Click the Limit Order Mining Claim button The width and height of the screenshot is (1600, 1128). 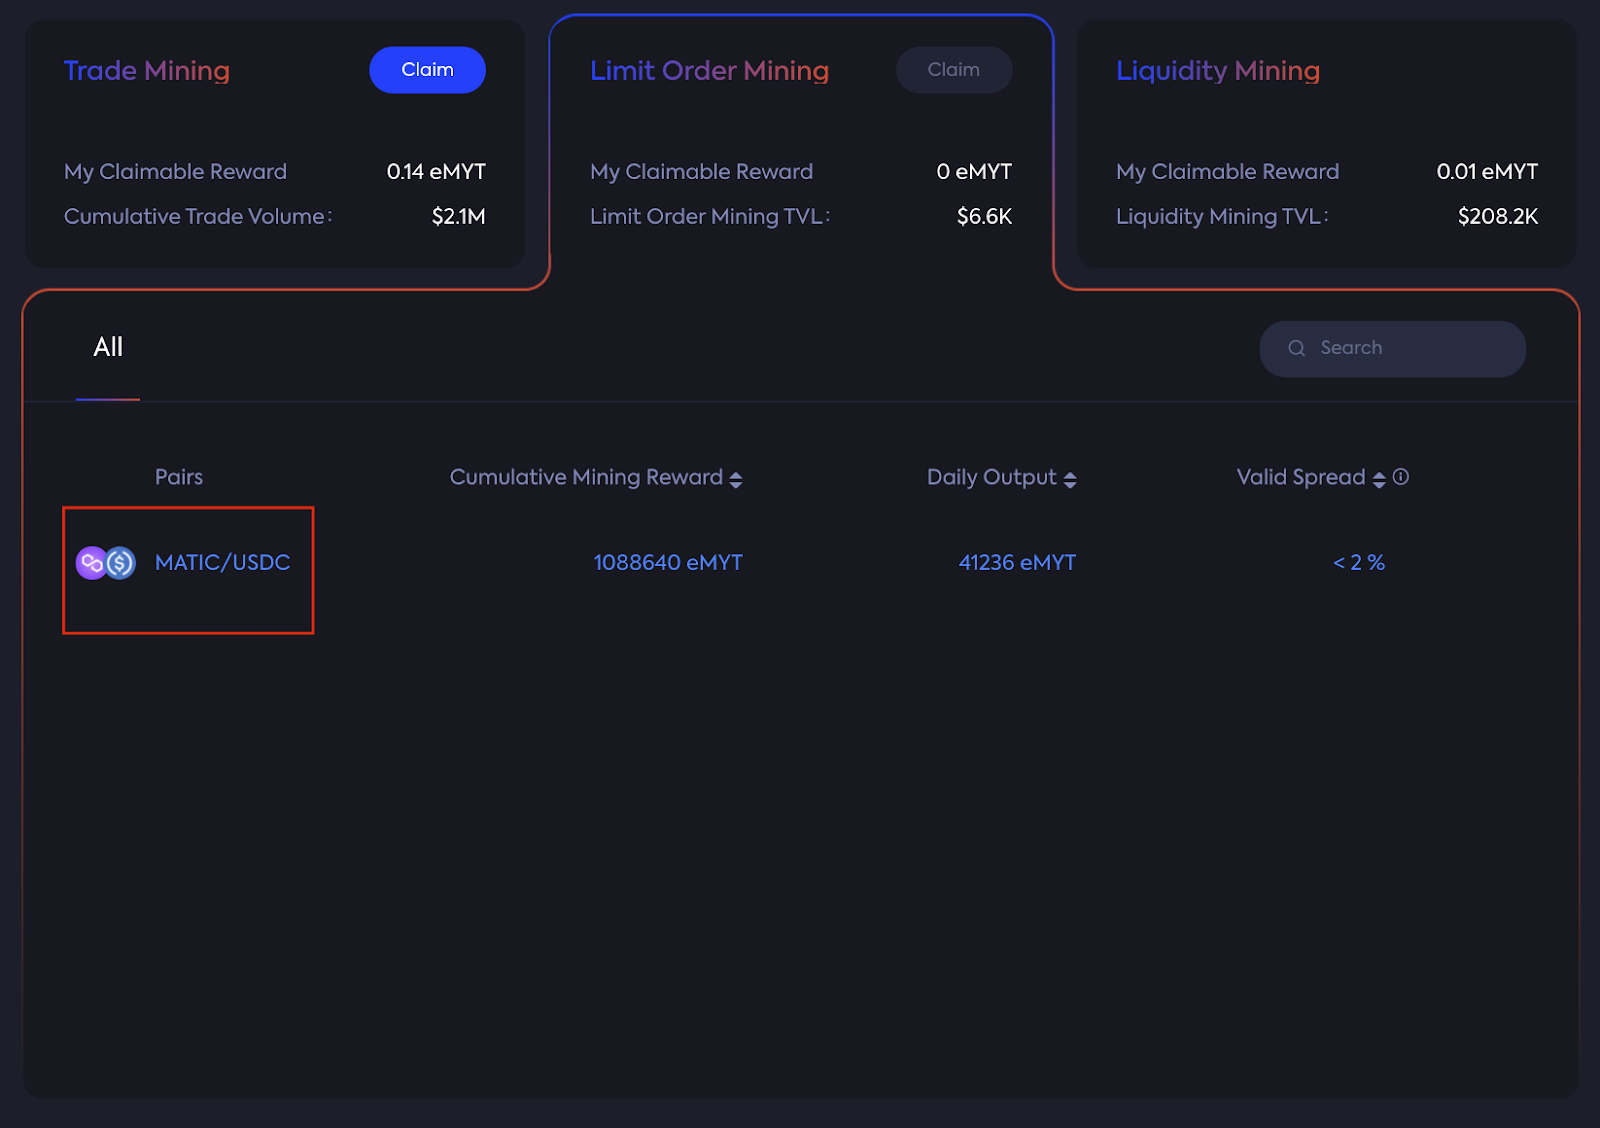(x=954, y=70)
